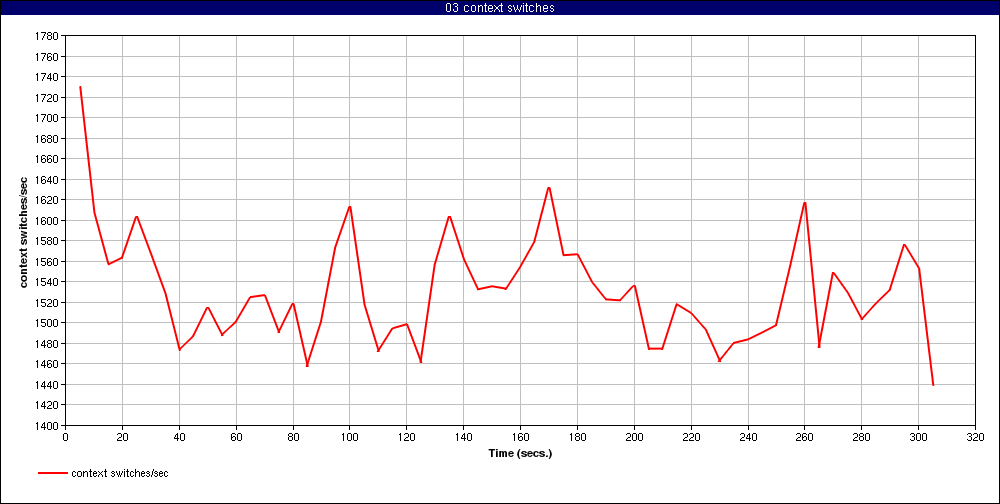Click the x-axis tick label 20
This screenshot has width=1000, height=504.
[x=122, y=438]
